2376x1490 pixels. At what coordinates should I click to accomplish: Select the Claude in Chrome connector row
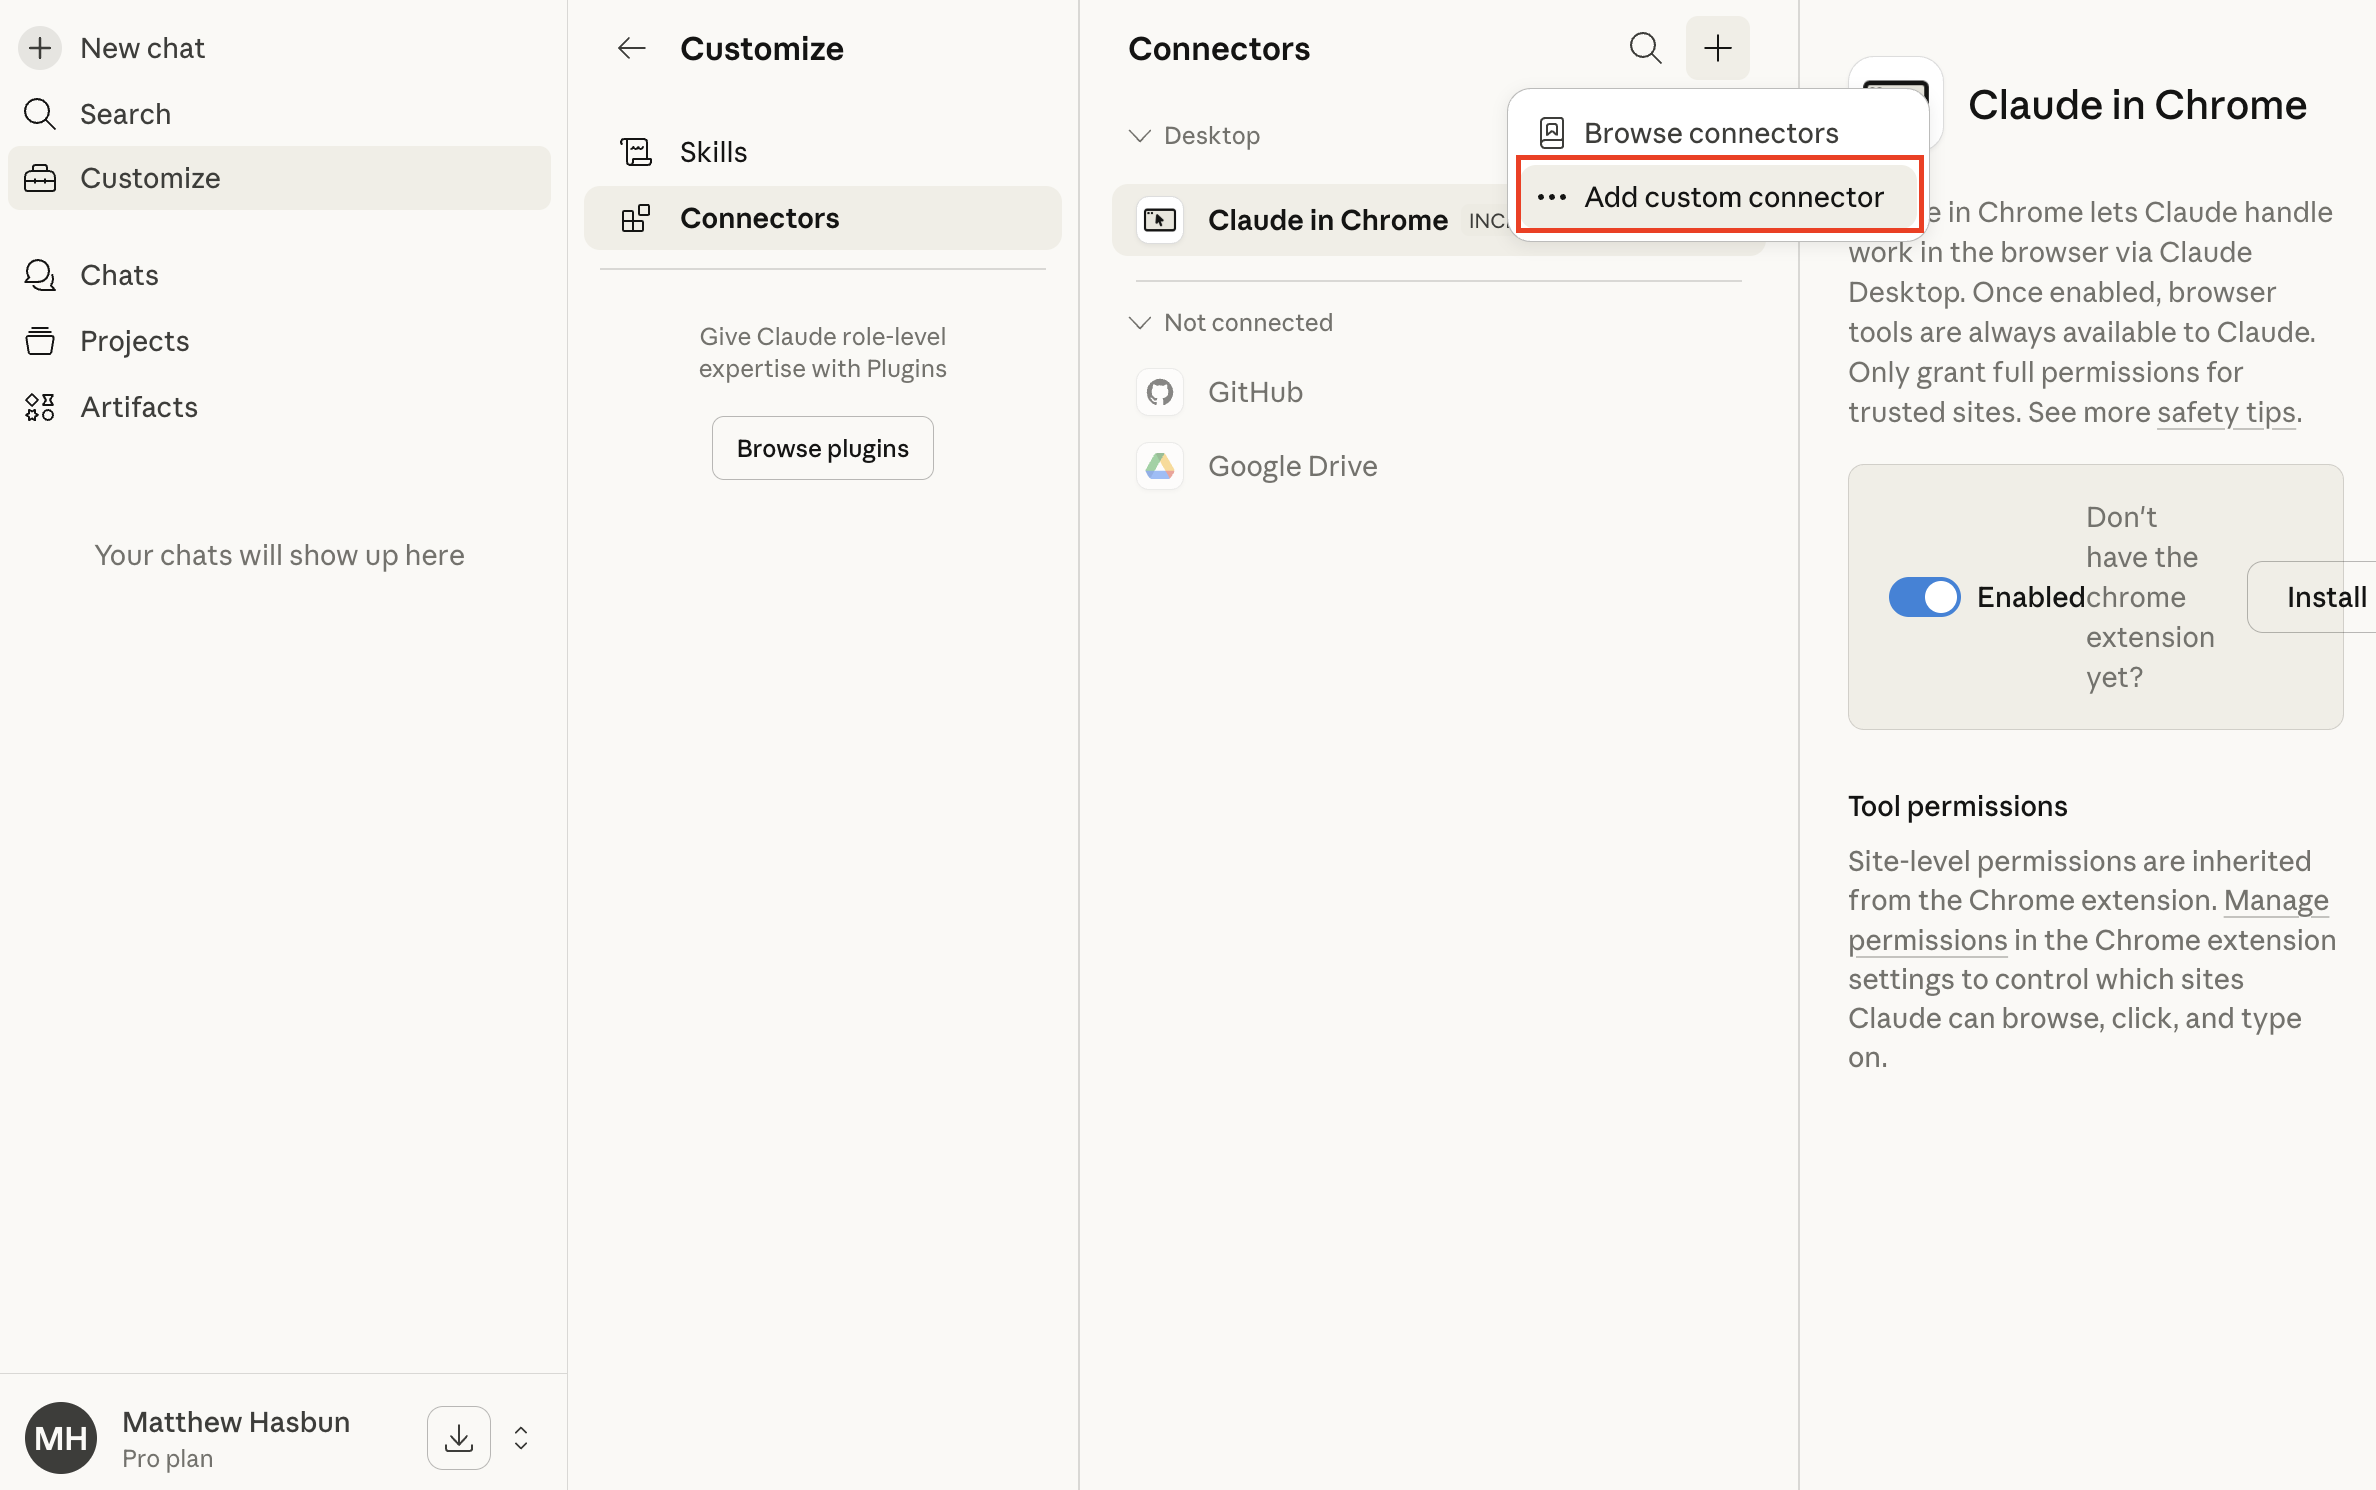click(x=1326, y=220)
